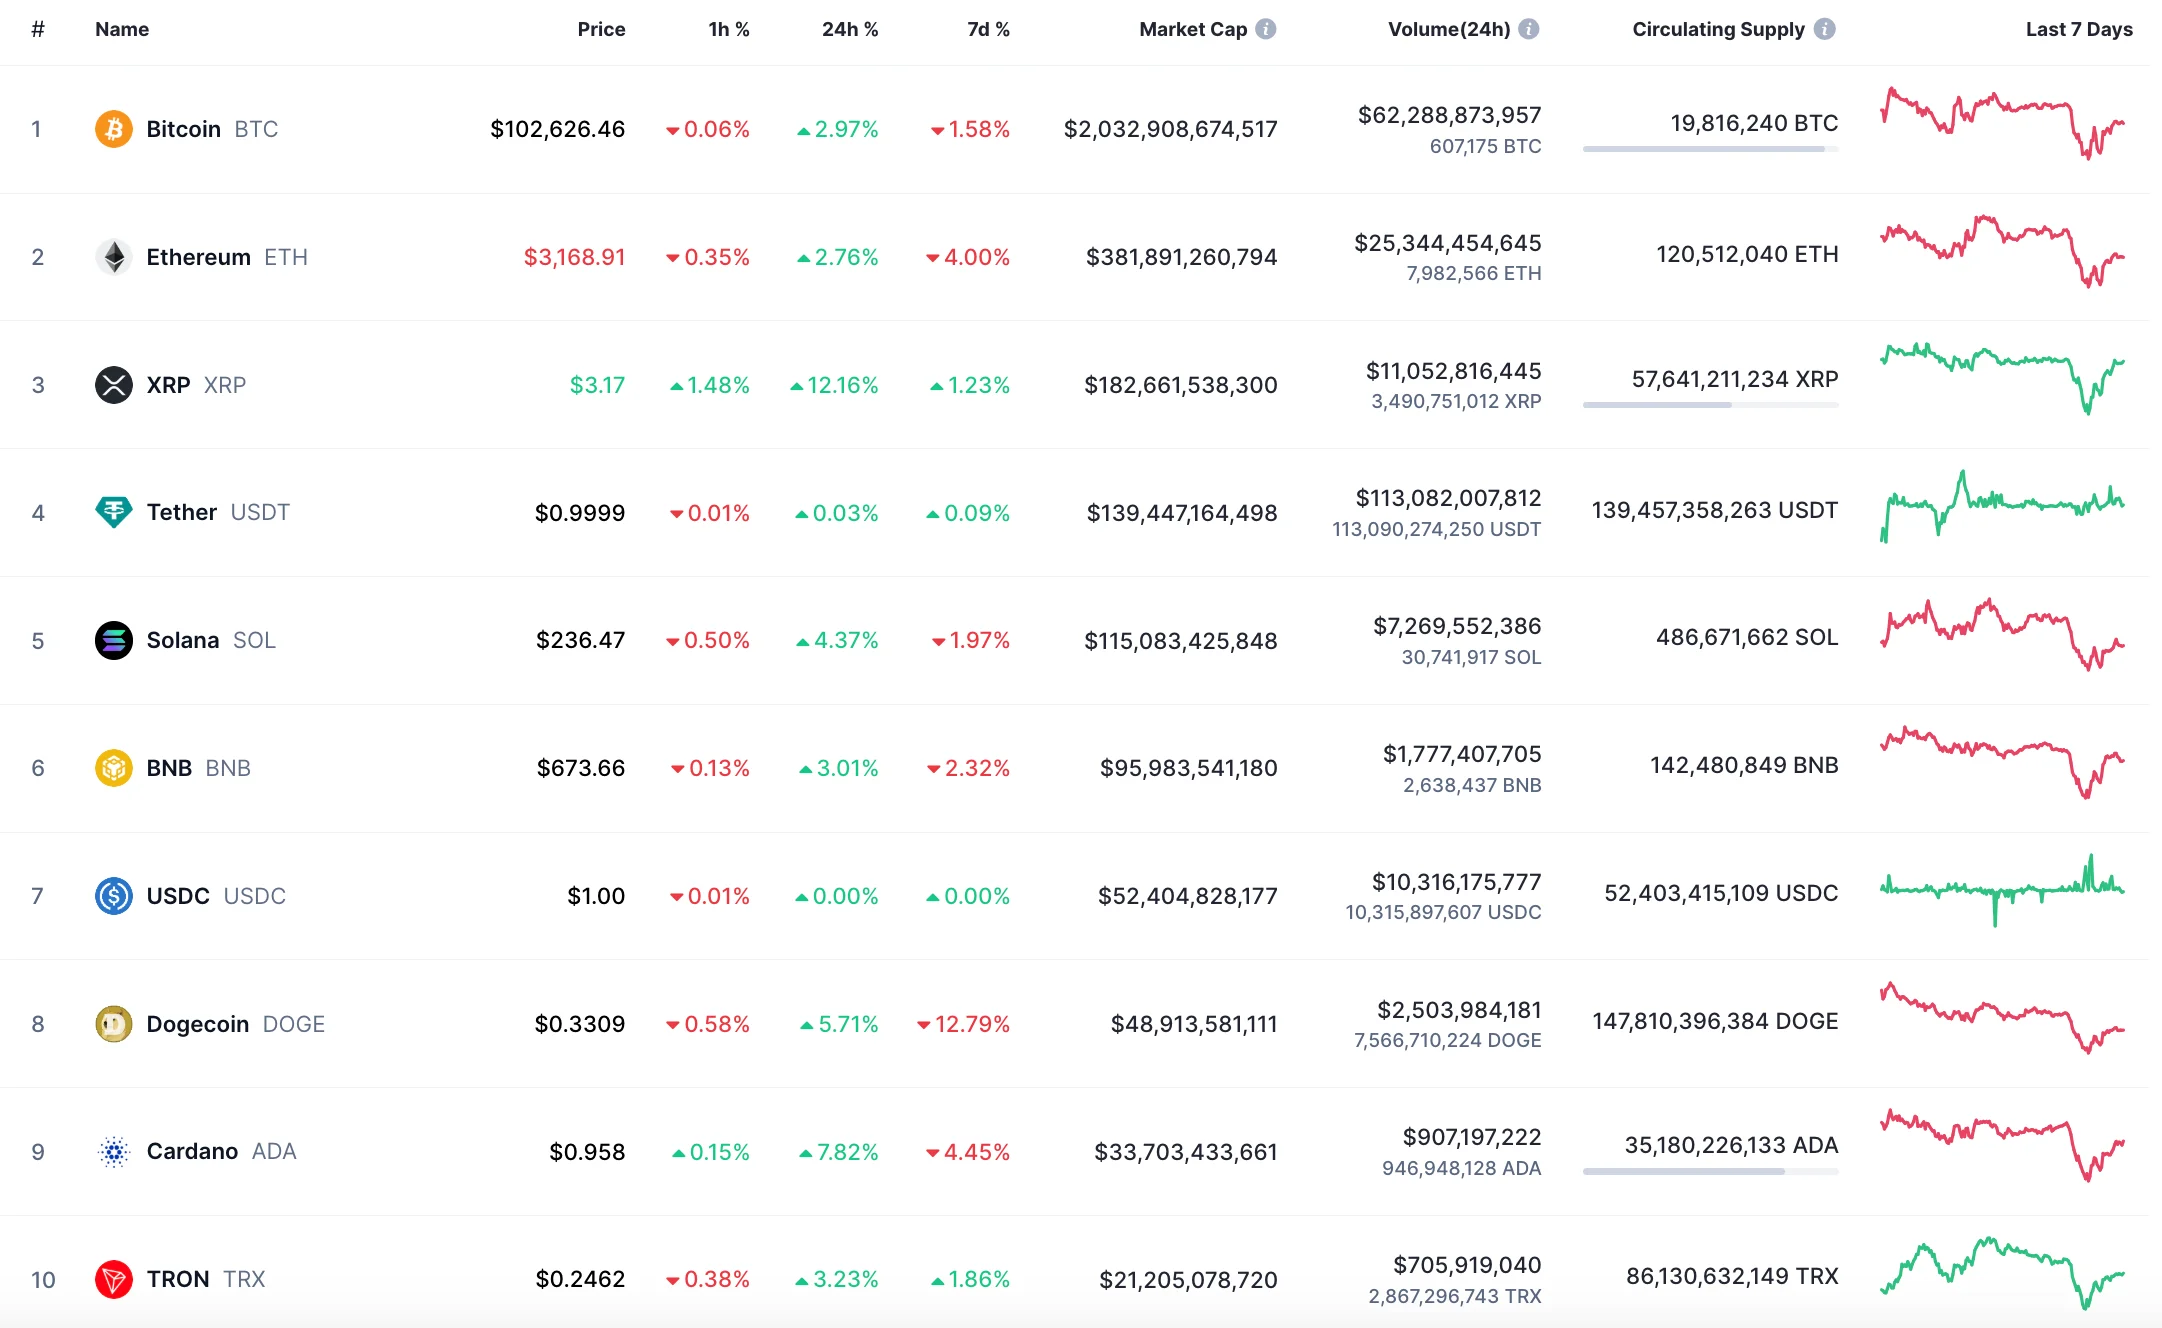The height and width of the screenshot is (1328, 2162).
Task: Click the Solana logo icon
Action: coord(113,640)
